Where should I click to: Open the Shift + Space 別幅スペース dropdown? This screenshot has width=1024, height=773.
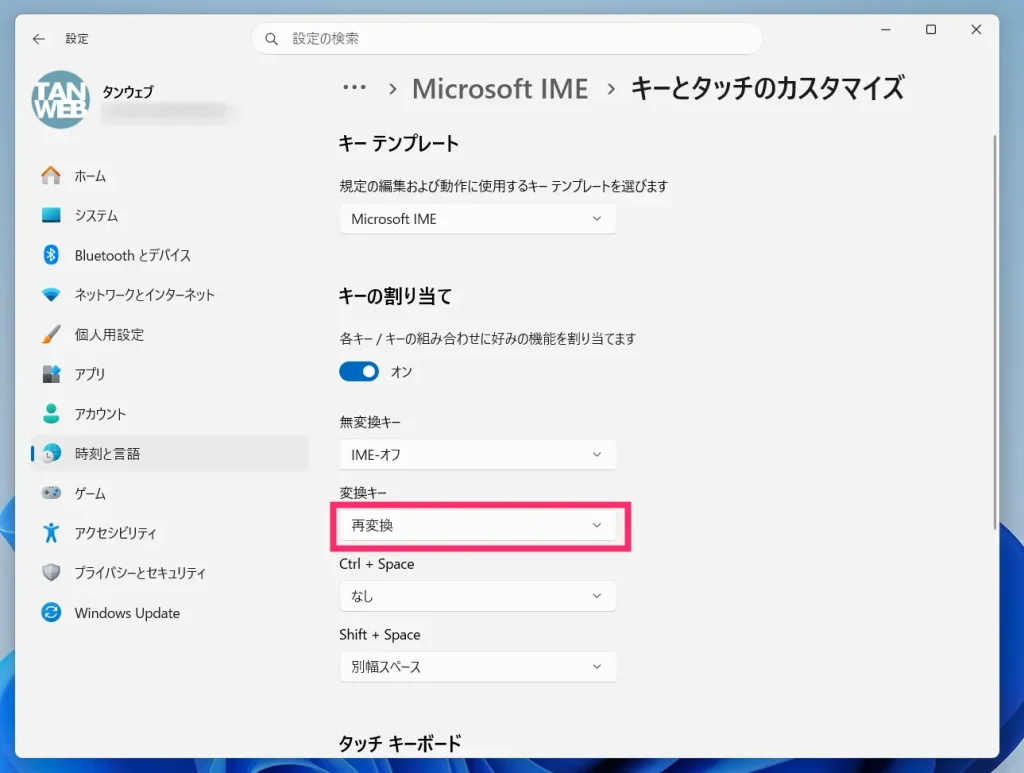tap(477, 667)
